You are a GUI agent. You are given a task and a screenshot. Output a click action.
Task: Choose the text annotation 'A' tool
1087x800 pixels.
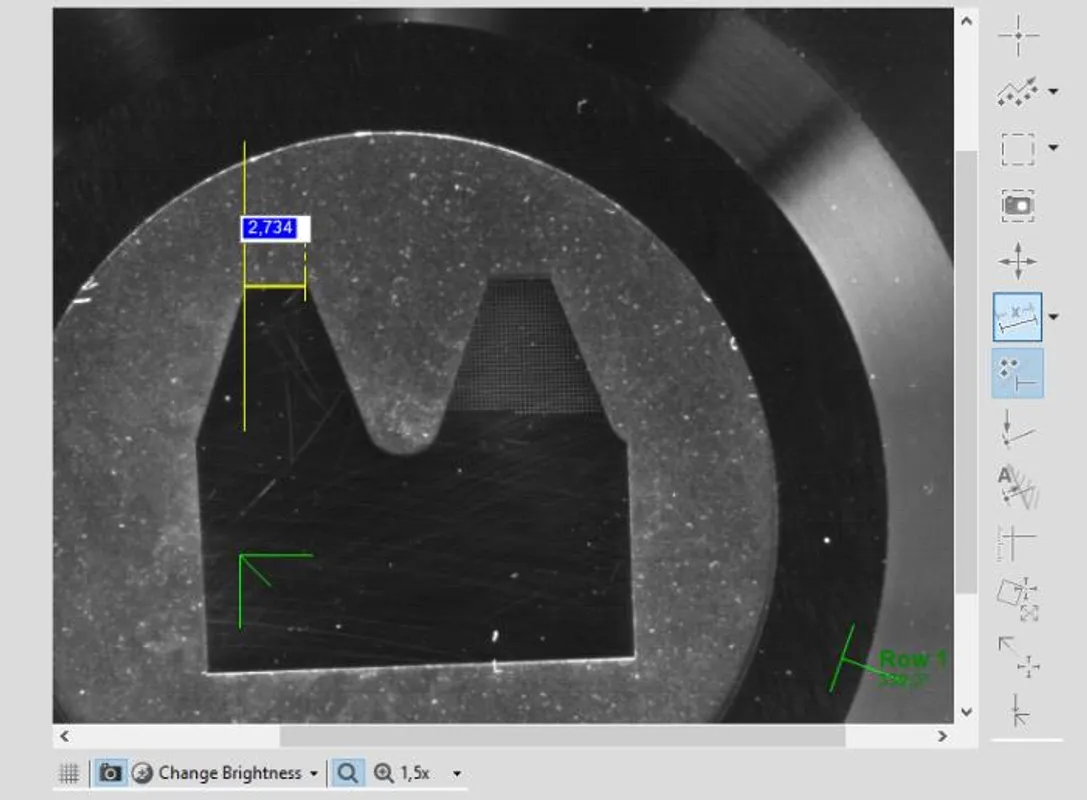point(1018,486)
